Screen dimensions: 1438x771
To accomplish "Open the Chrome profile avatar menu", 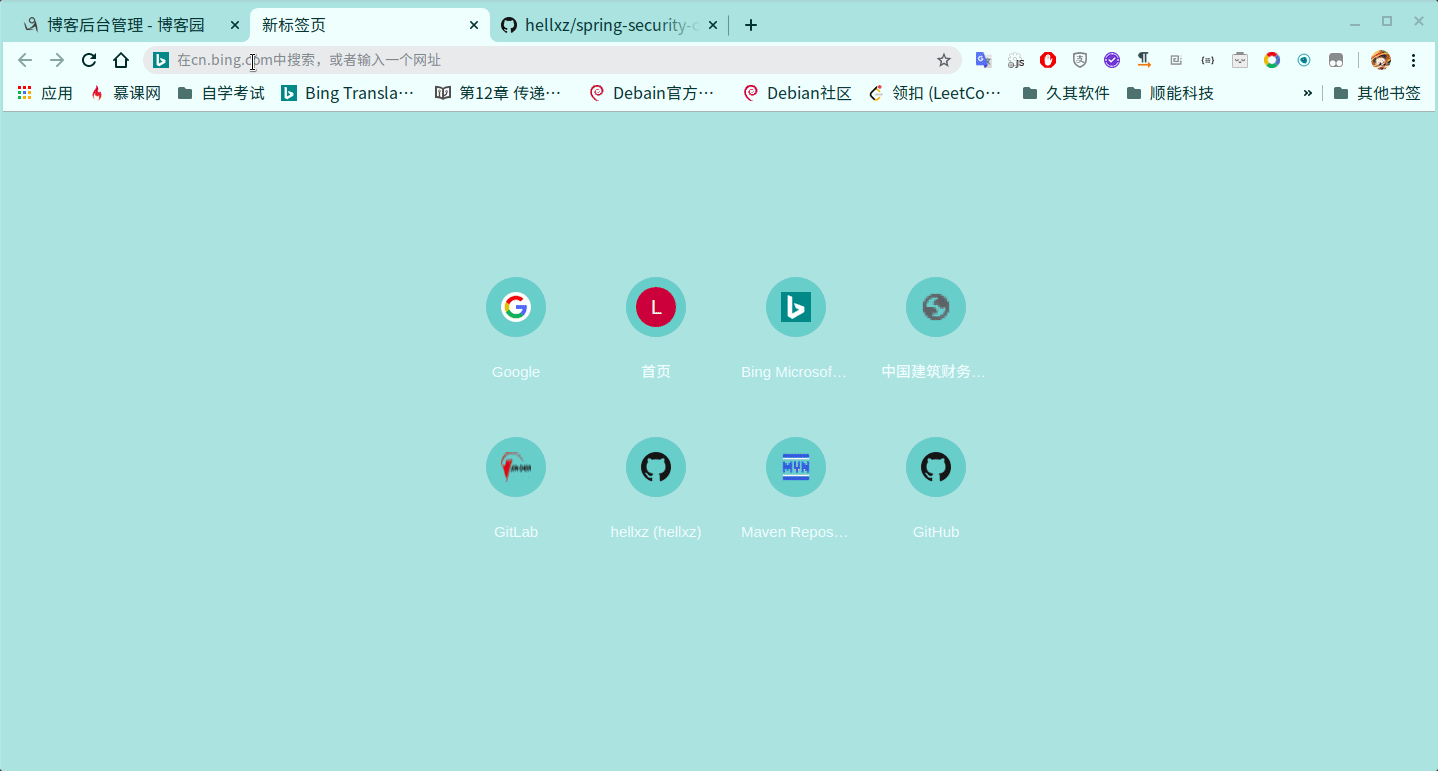I will click(1381, 60).
